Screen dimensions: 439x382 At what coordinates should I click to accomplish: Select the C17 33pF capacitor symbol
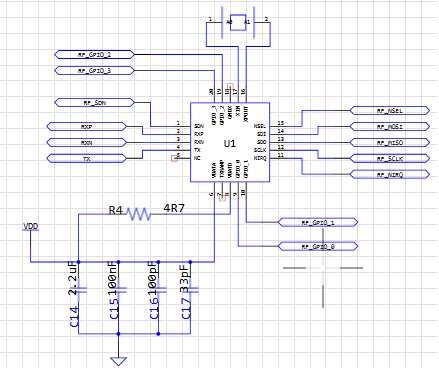point(190,290)
